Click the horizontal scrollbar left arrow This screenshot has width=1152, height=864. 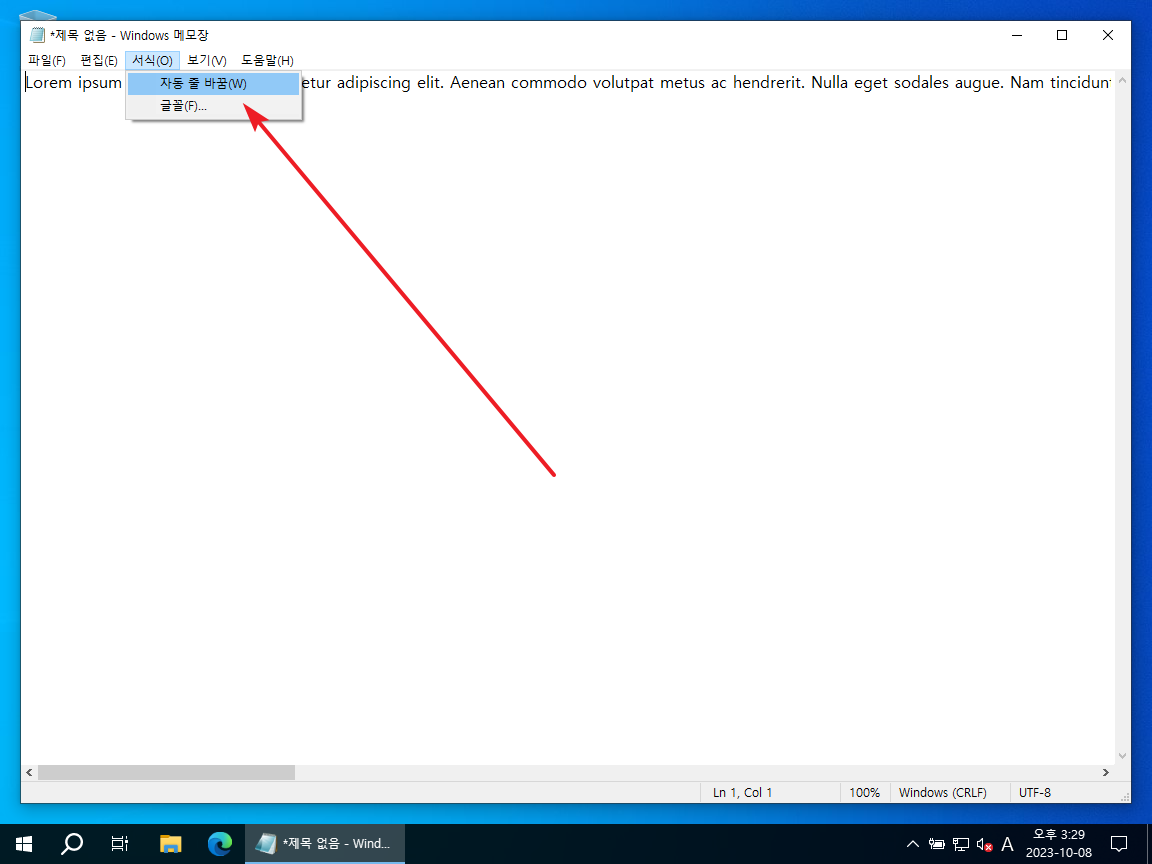coord(29,772)
